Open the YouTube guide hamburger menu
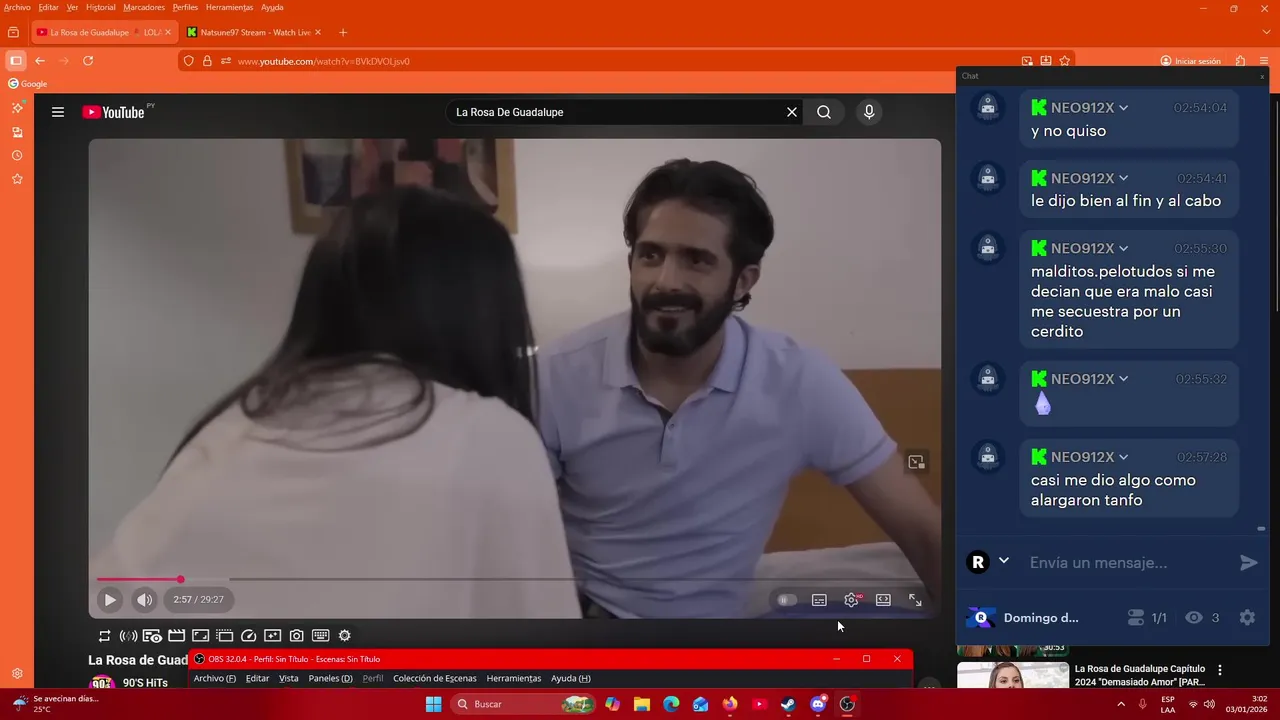Screen dimensions: 1280x720 tap(58, 112)
